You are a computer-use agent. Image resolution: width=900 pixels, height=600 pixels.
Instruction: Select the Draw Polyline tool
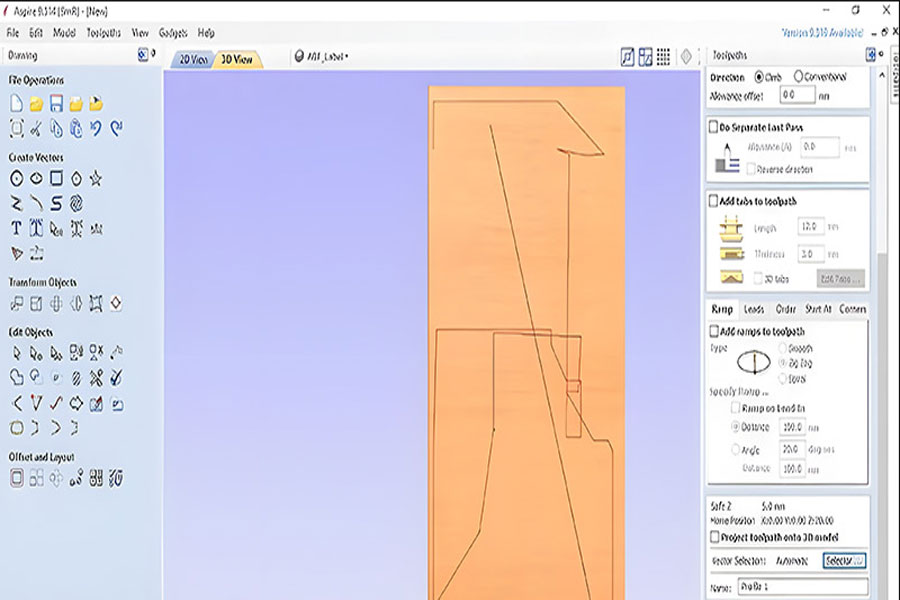click(x=17, y=203)
